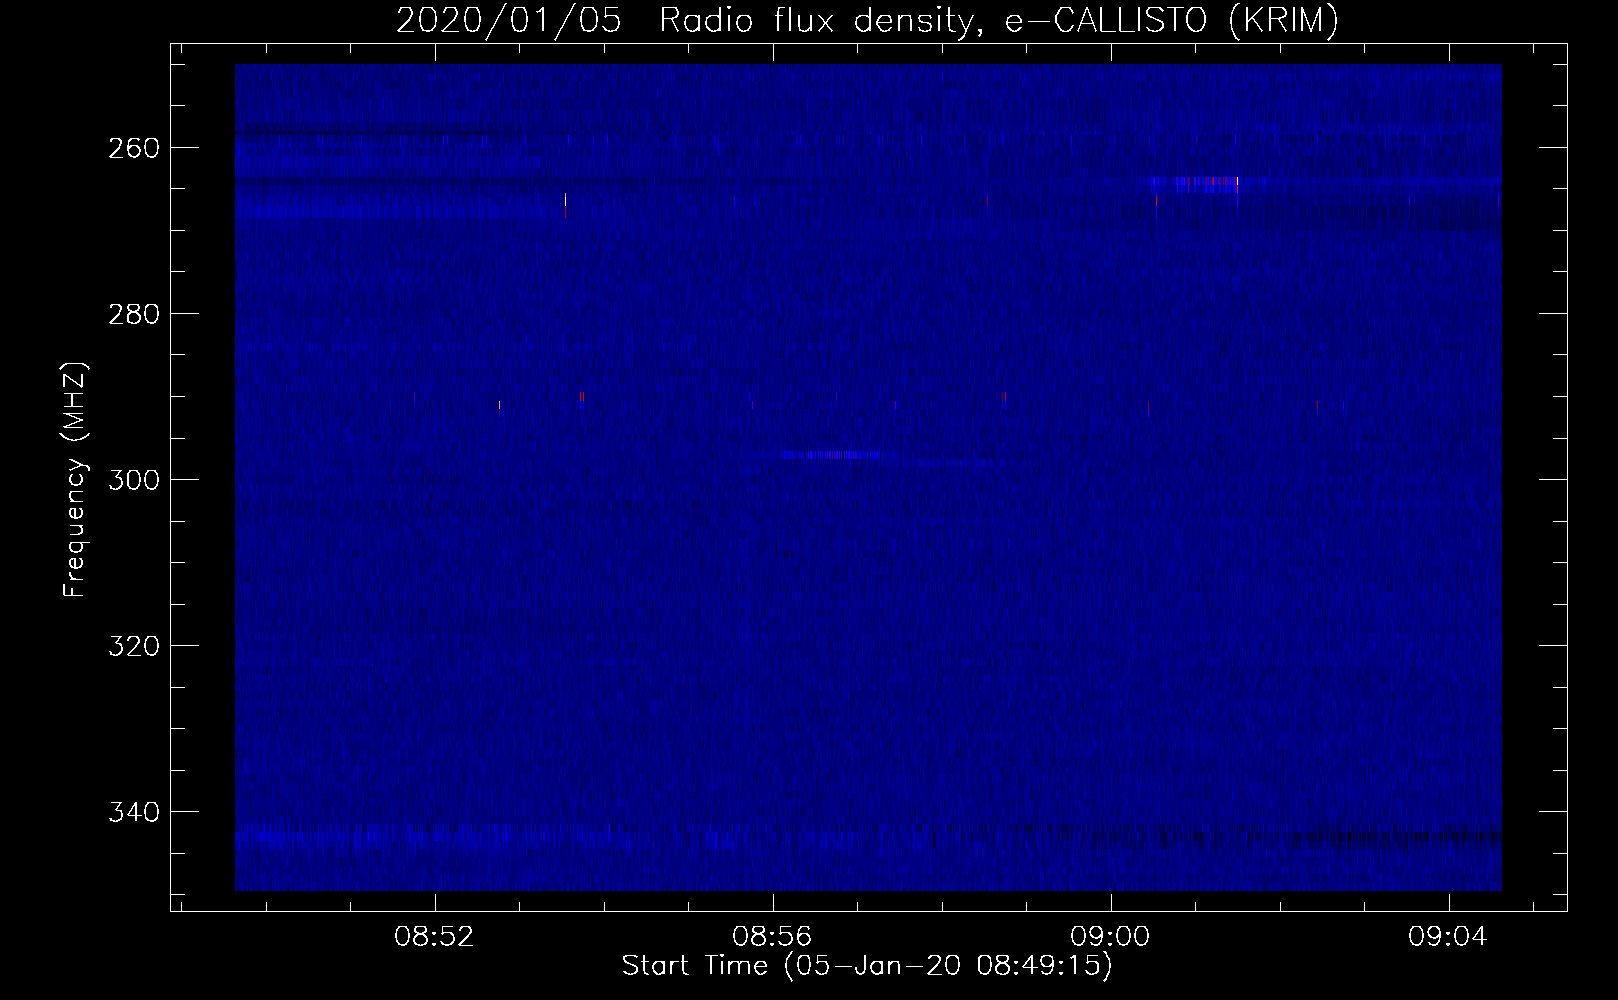Viewport: 1618px width, 1000px height.
Task: Click the bright horizontal streak near 297 MHz
Action: [x=835, y=455]
